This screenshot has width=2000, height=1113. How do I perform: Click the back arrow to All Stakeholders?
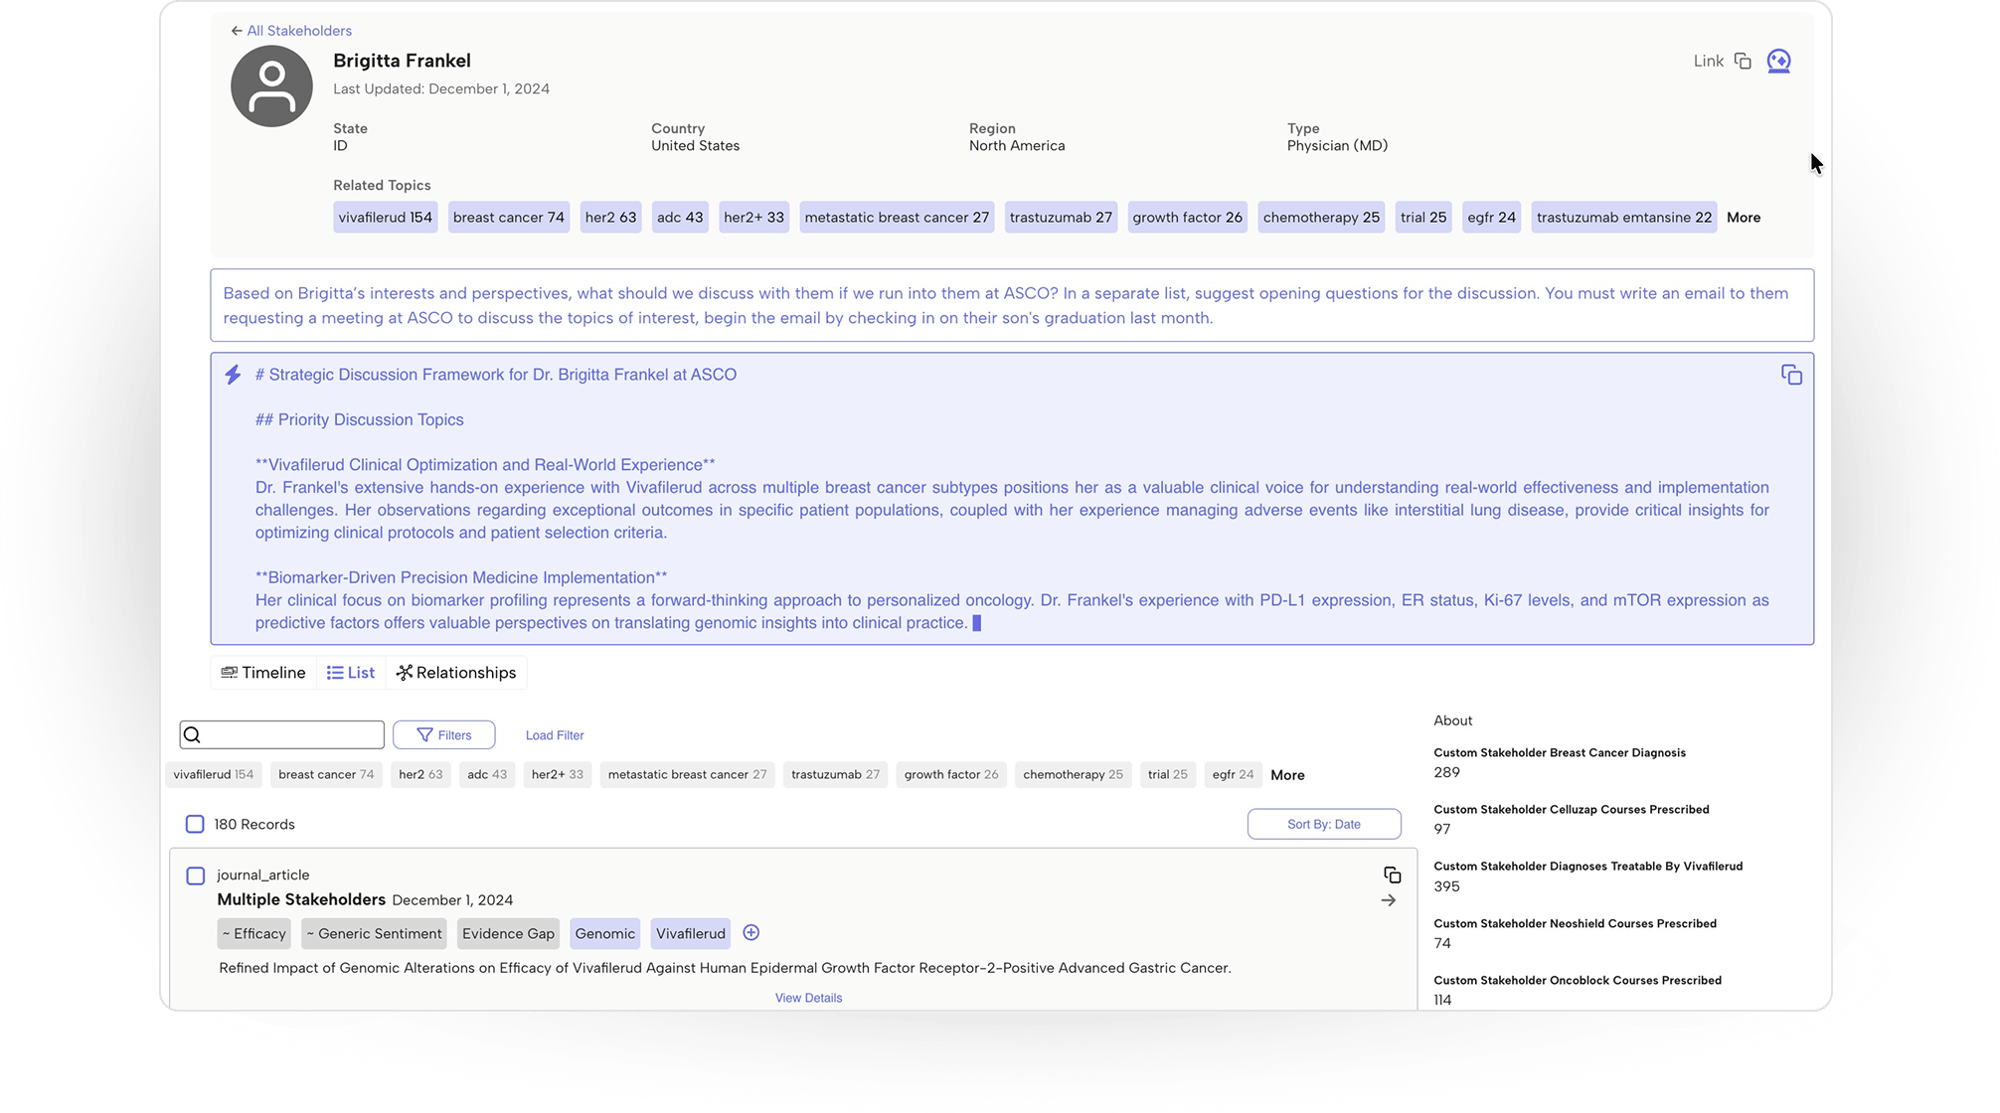click(237, 31)
